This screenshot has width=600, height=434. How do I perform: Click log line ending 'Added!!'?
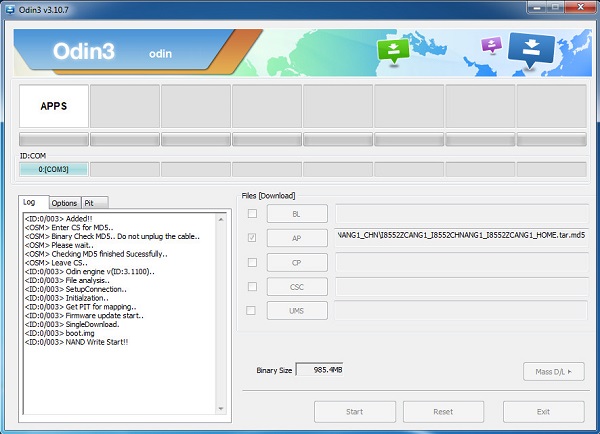pos(59,219)
